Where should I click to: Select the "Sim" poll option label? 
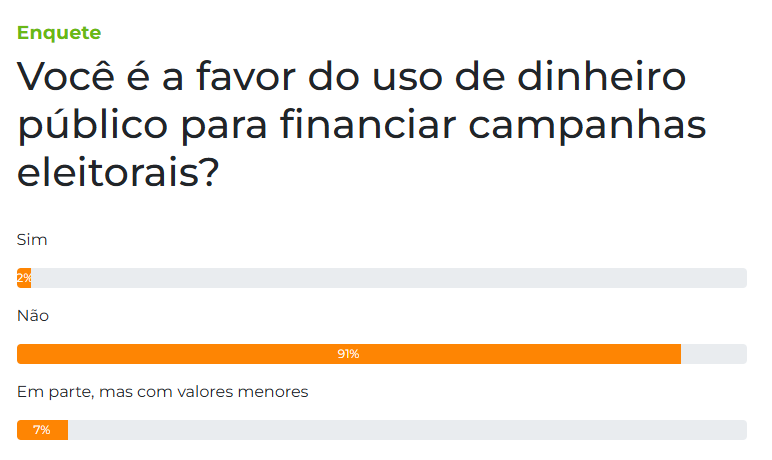[32, 240]
